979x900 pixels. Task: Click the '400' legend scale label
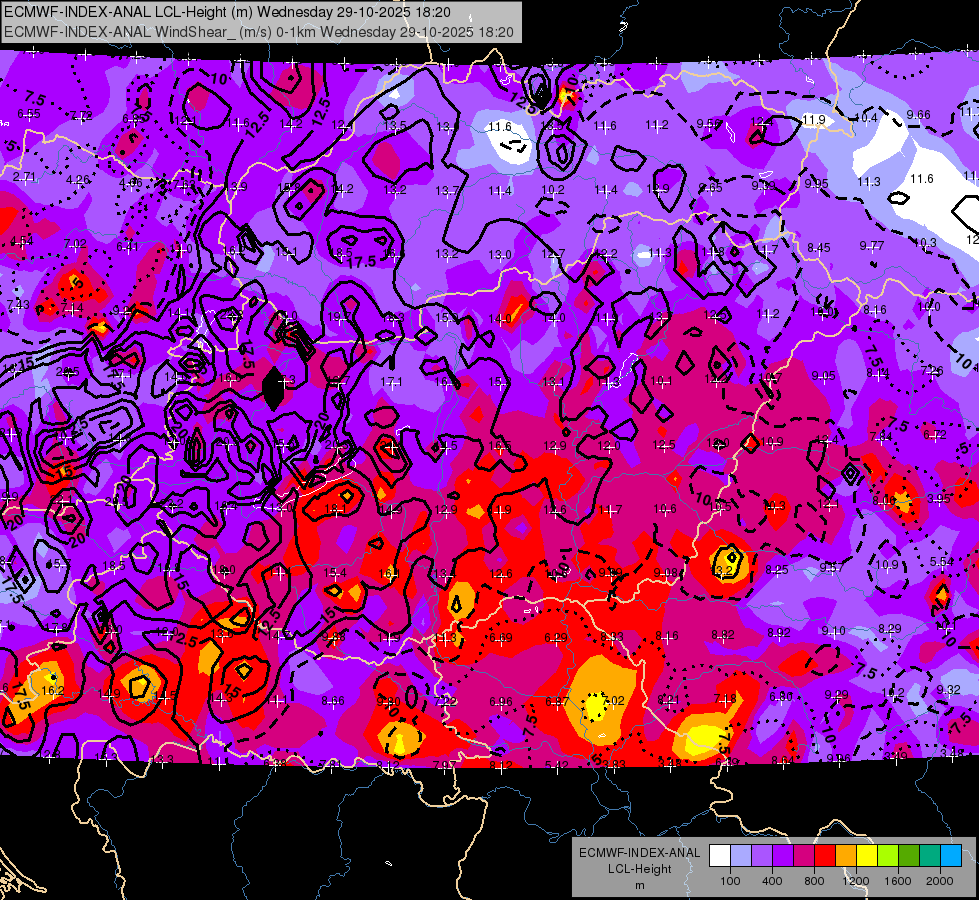tap(772, 881)
